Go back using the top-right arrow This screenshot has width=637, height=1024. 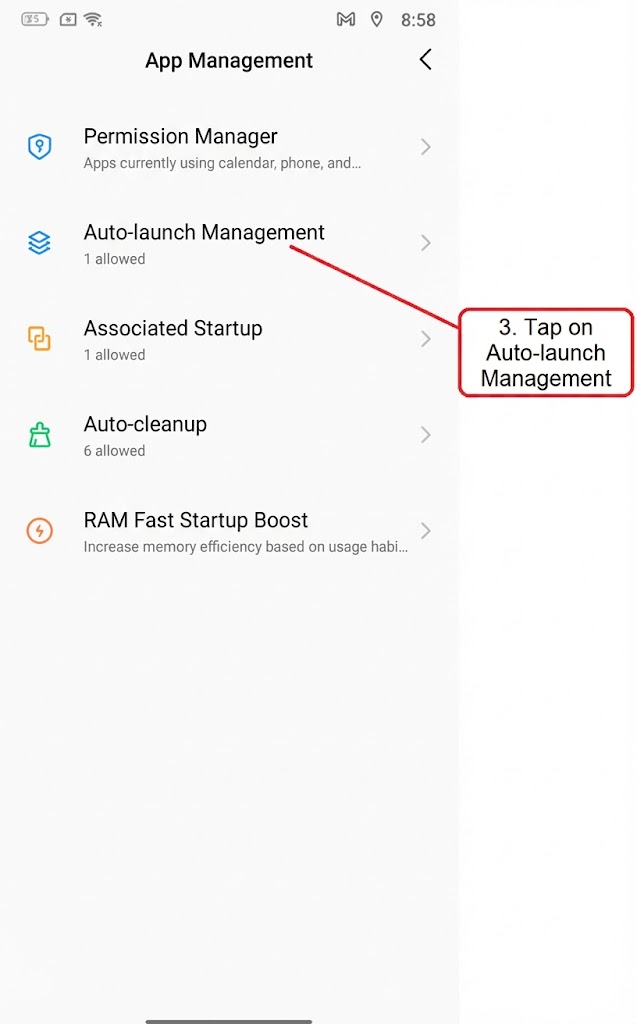[425, 60]
